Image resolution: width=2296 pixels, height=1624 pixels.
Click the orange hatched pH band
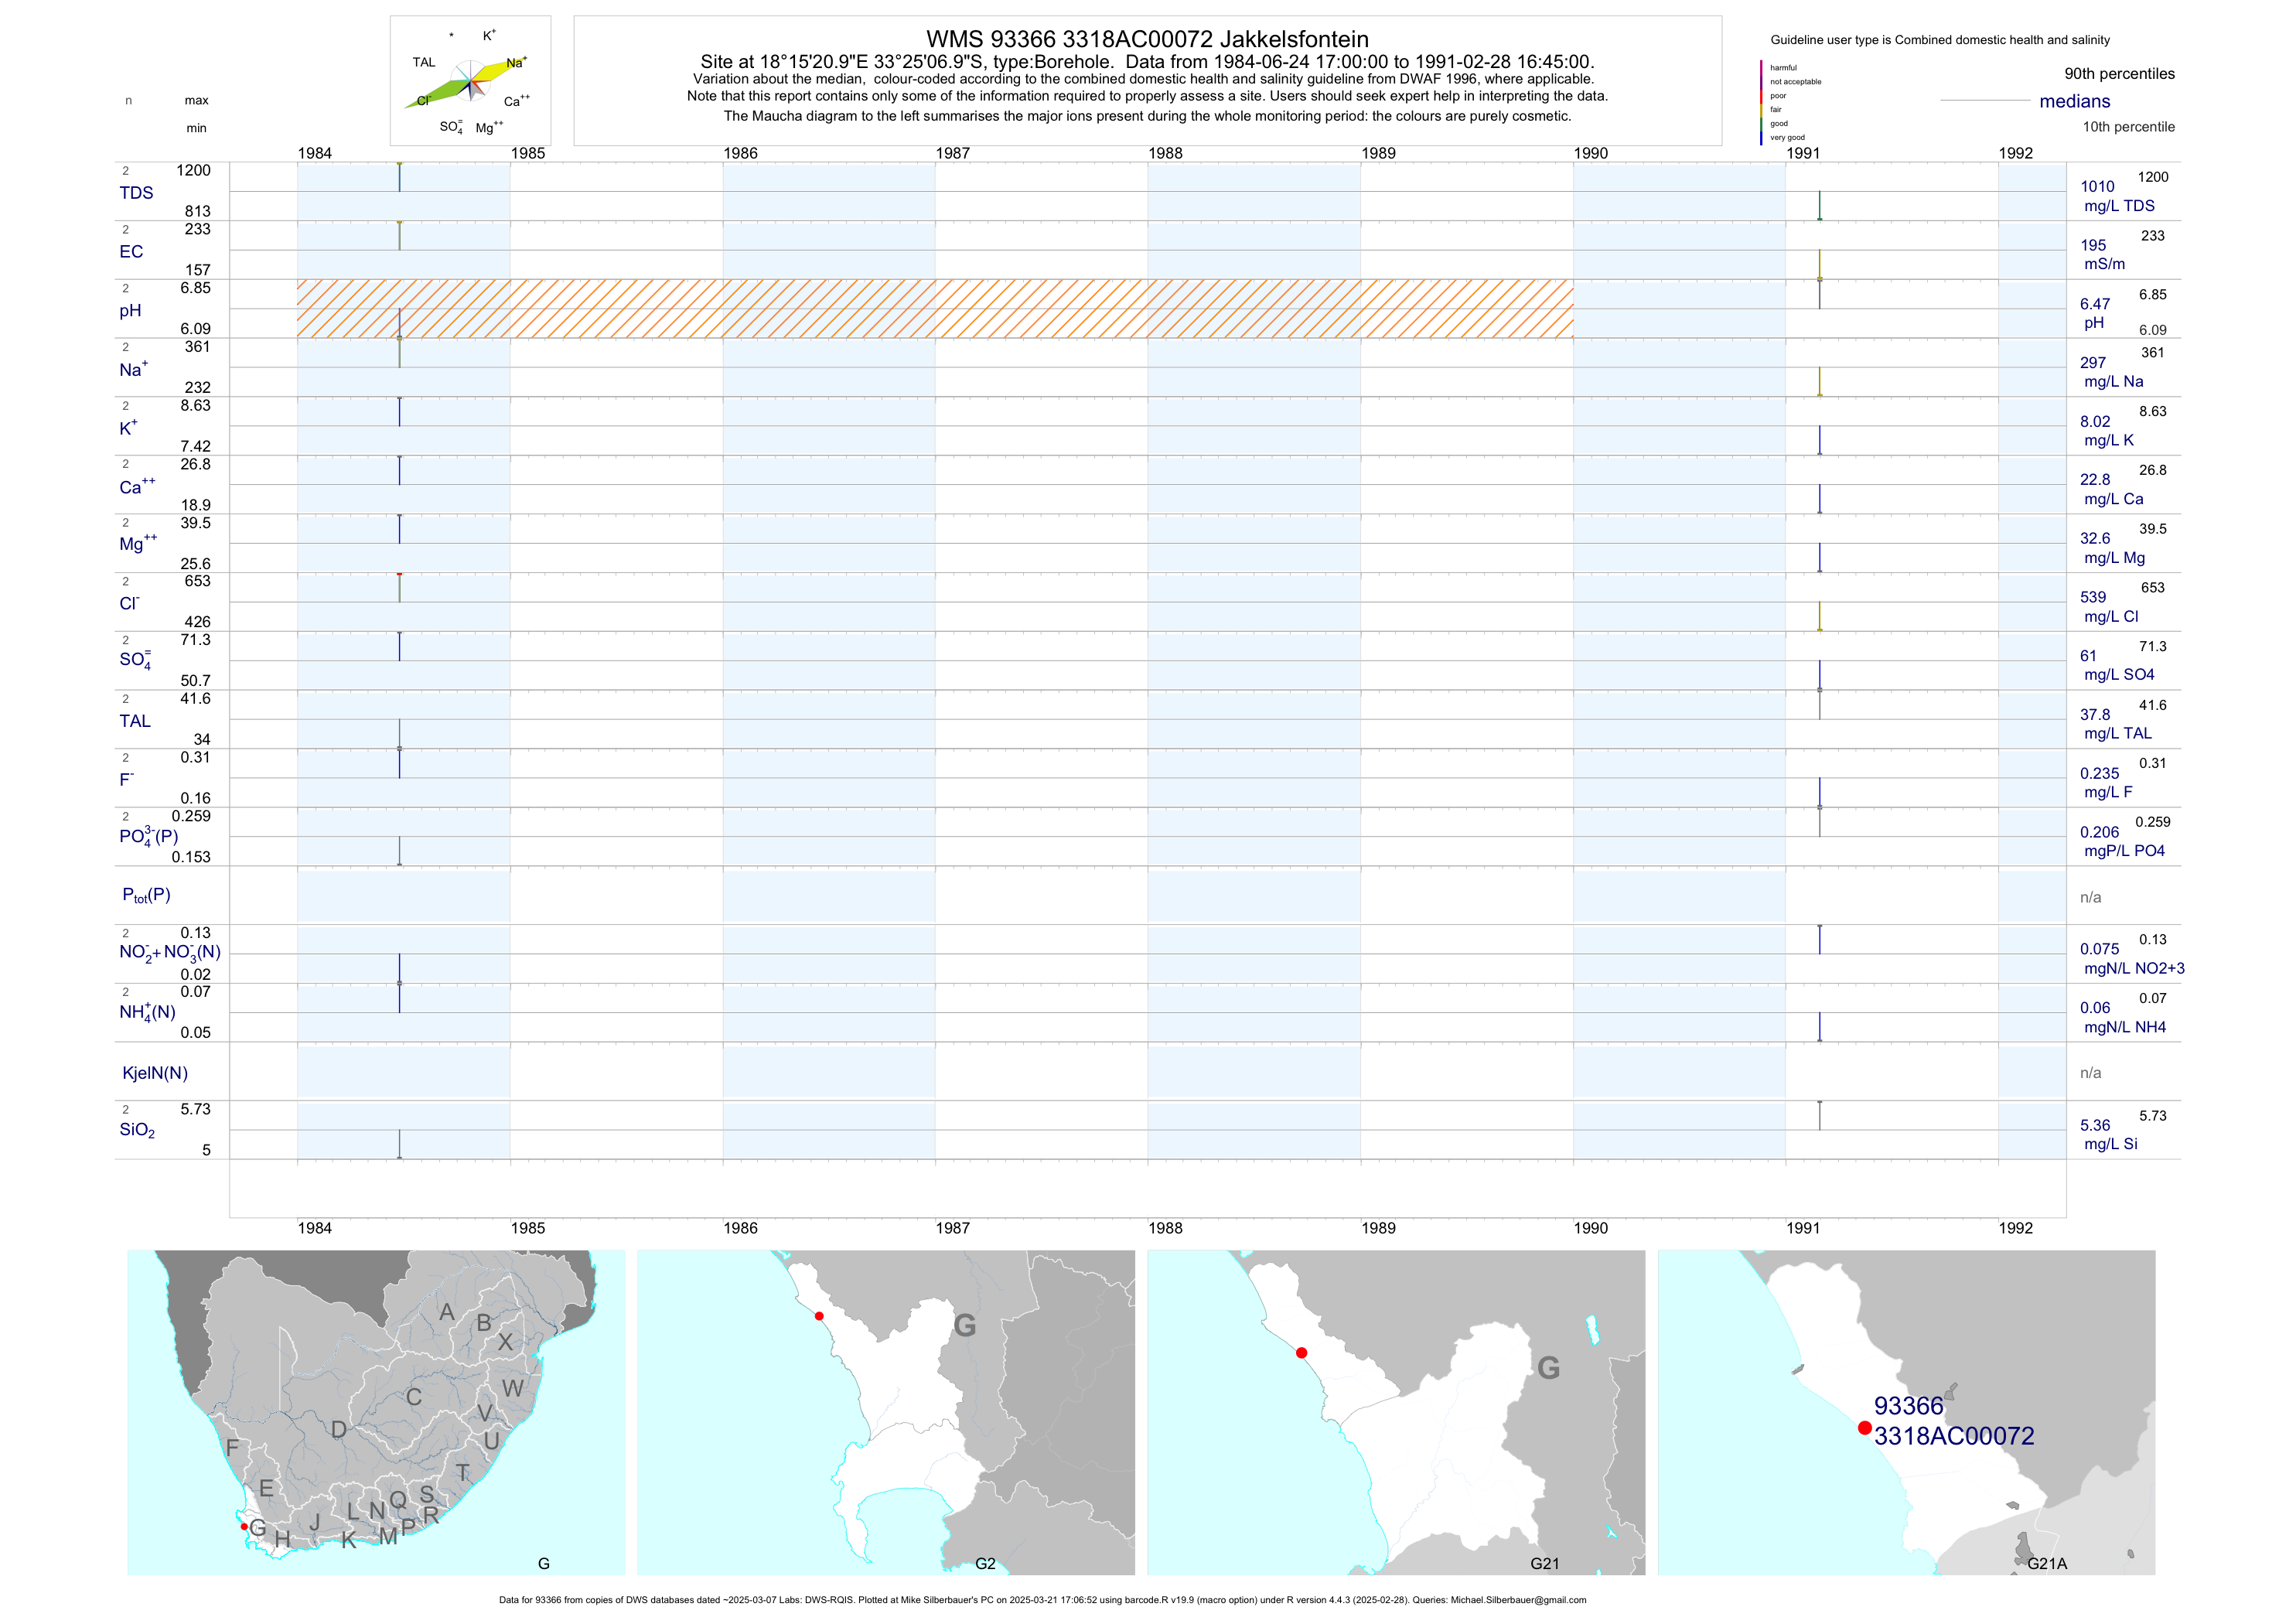(934, 308)
